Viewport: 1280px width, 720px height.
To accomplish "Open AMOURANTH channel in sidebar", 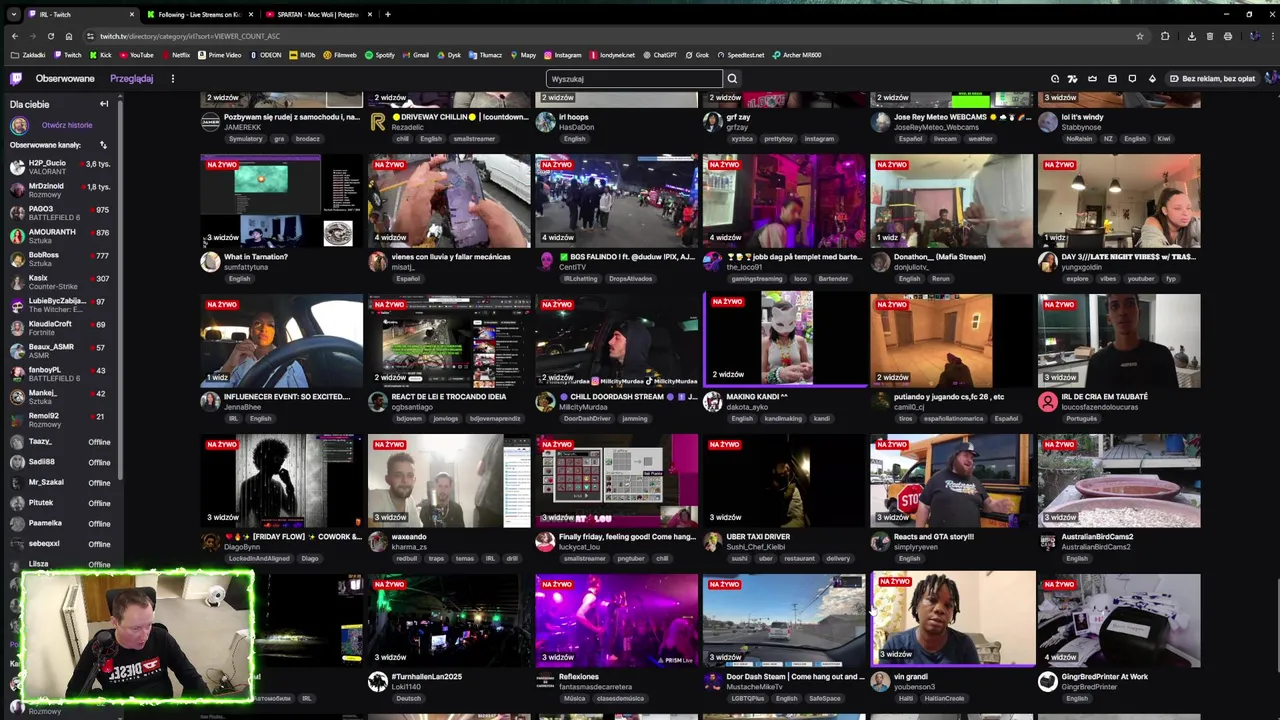I will (x=60, y=235).
